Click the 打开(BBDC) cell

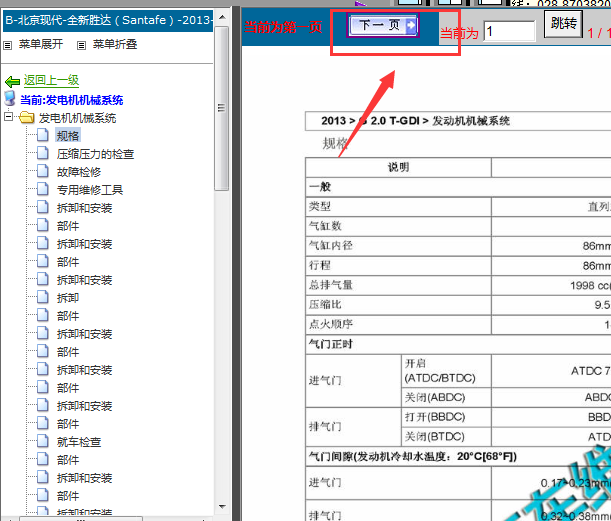[x=446, y=417]
